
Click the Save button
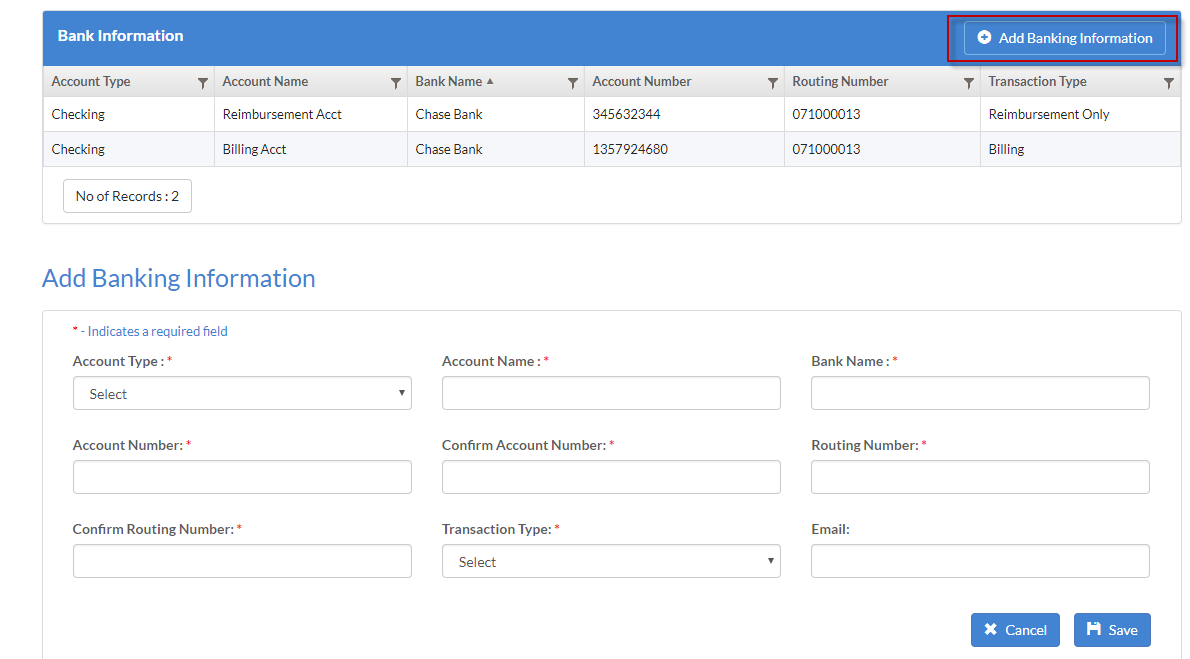[x=1112, y=630]
